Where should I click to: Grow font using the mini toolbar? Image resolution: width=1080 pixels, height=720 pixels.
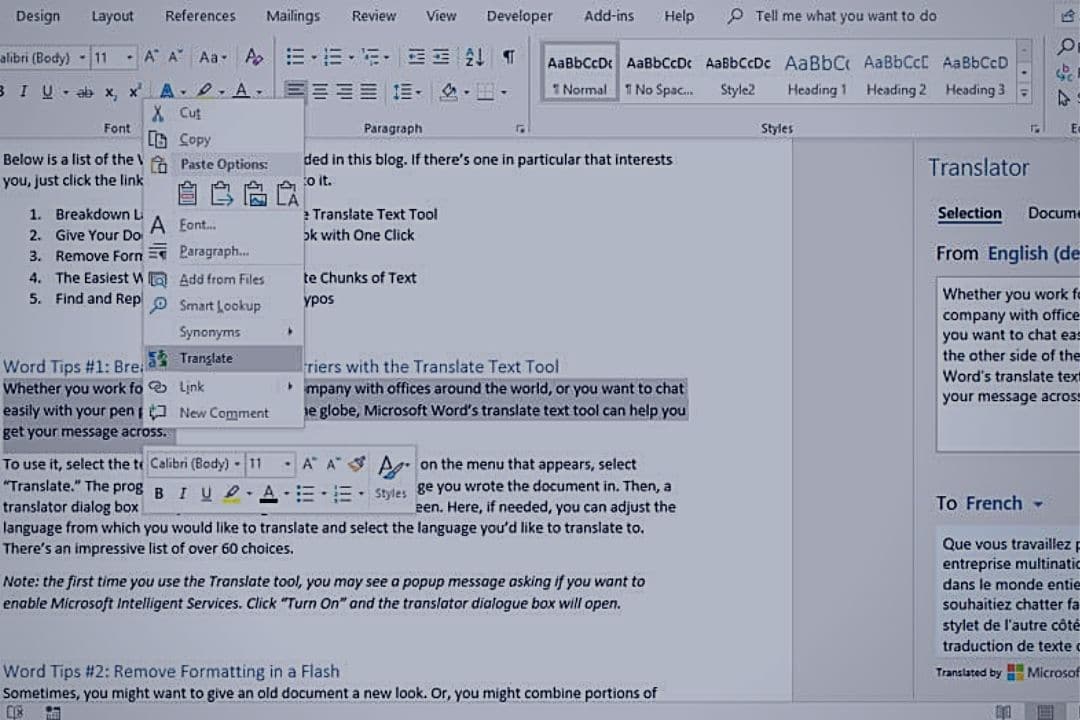[x=309, y=464]
